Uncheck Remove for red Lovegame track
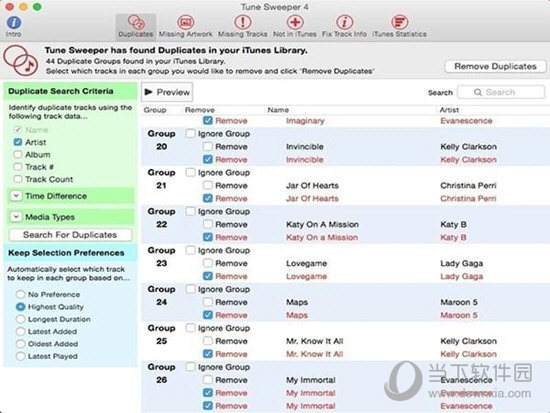 coord(208,276)
